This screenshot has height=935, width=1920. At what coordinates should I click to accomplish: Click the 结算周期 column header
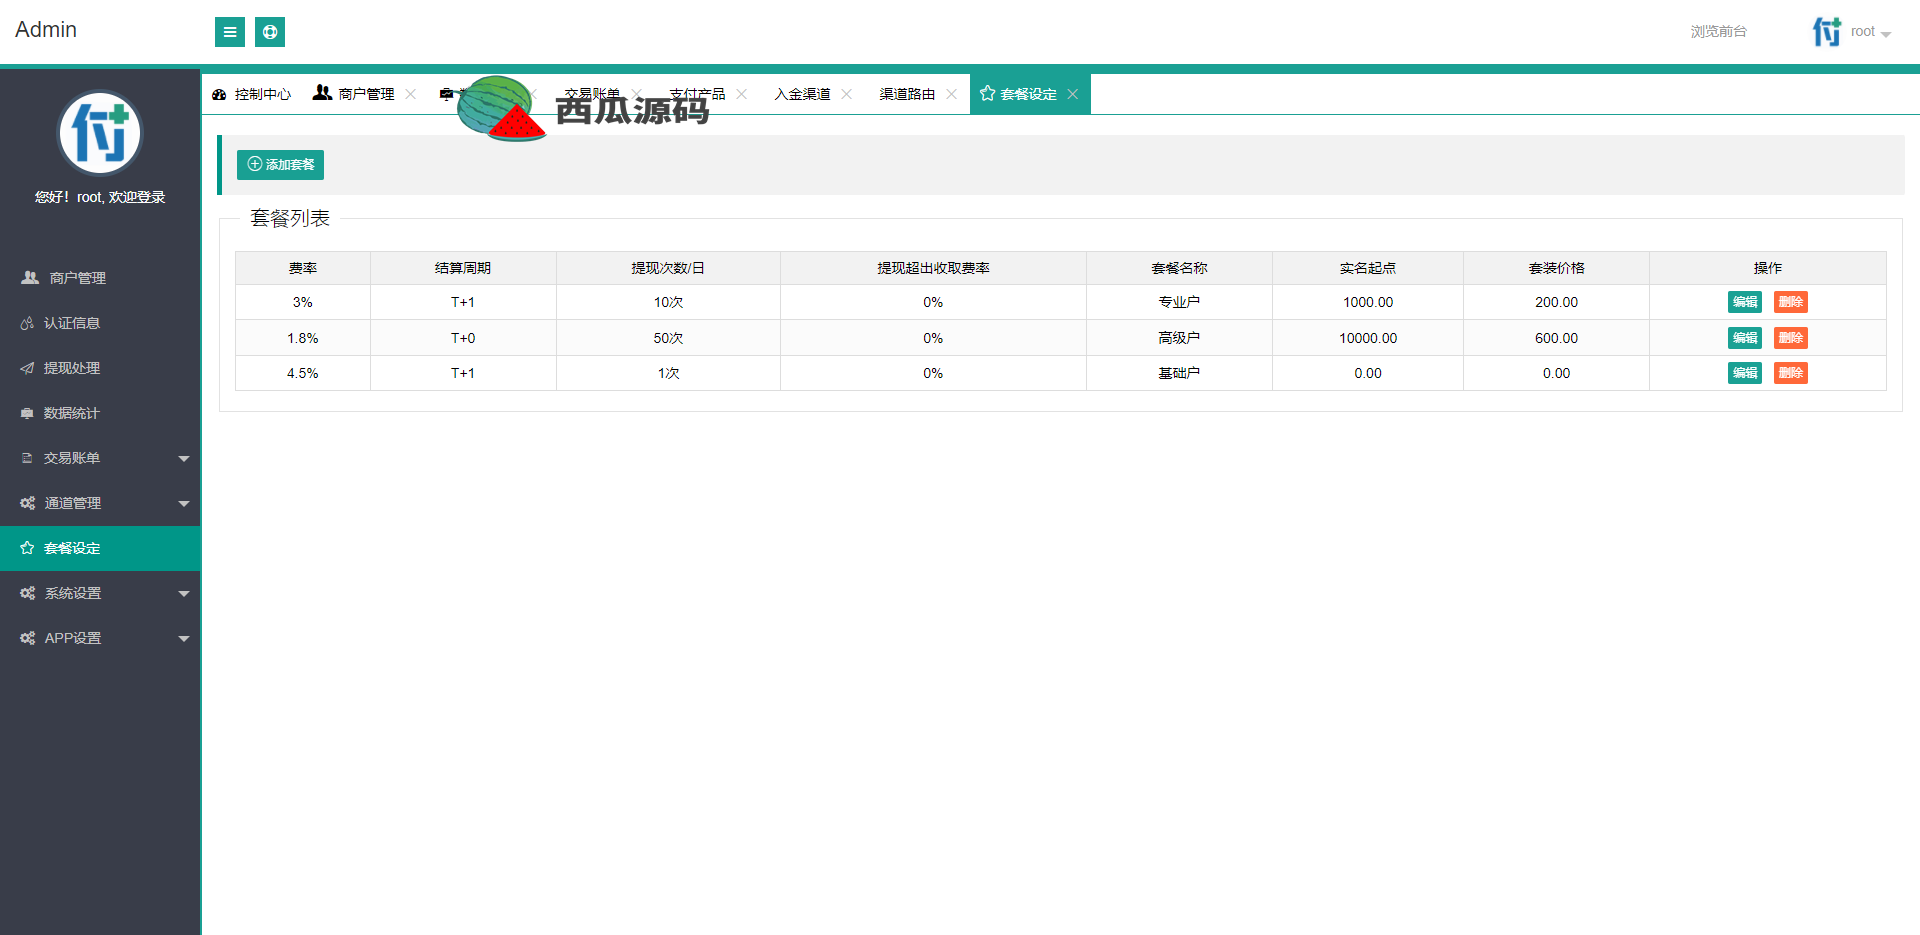[x=463, y=268]
